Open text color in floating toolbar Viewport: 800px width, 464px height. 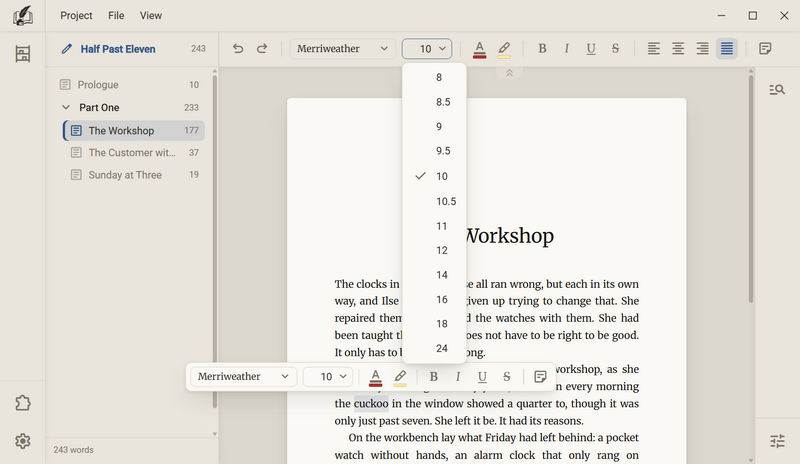click(x=376, y=377)
